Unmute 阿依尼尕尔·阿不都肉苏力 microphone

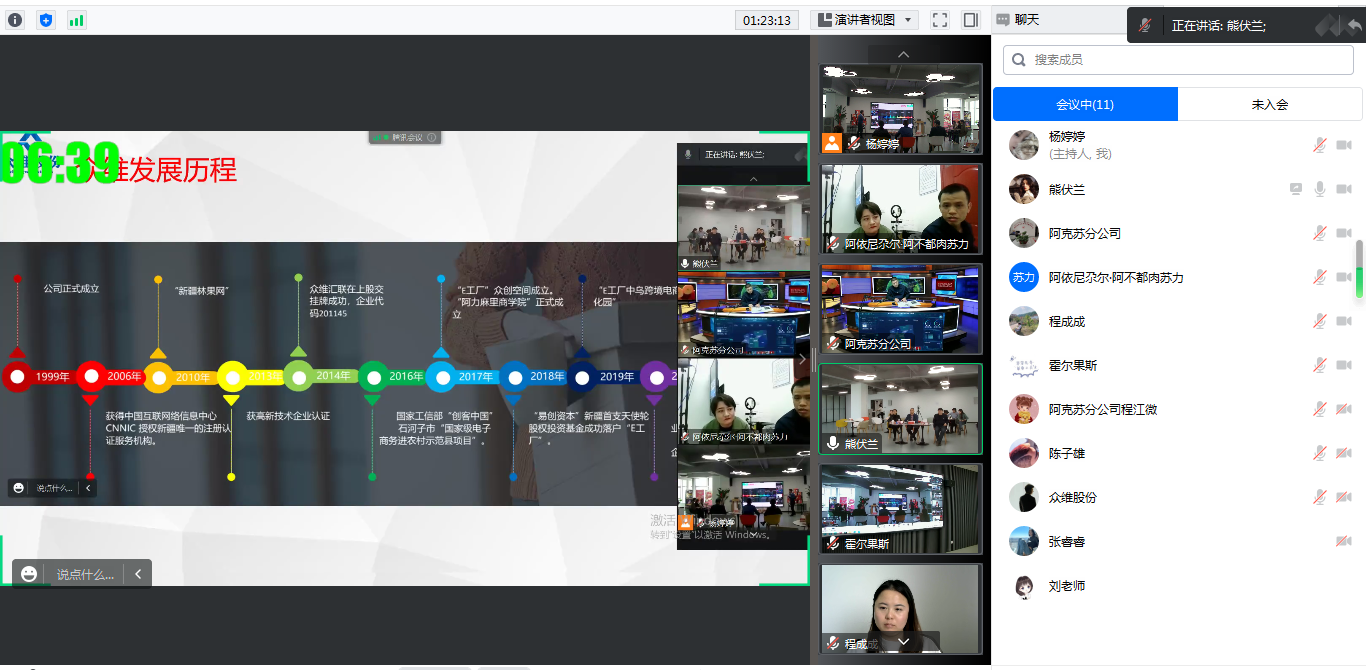1320,277
